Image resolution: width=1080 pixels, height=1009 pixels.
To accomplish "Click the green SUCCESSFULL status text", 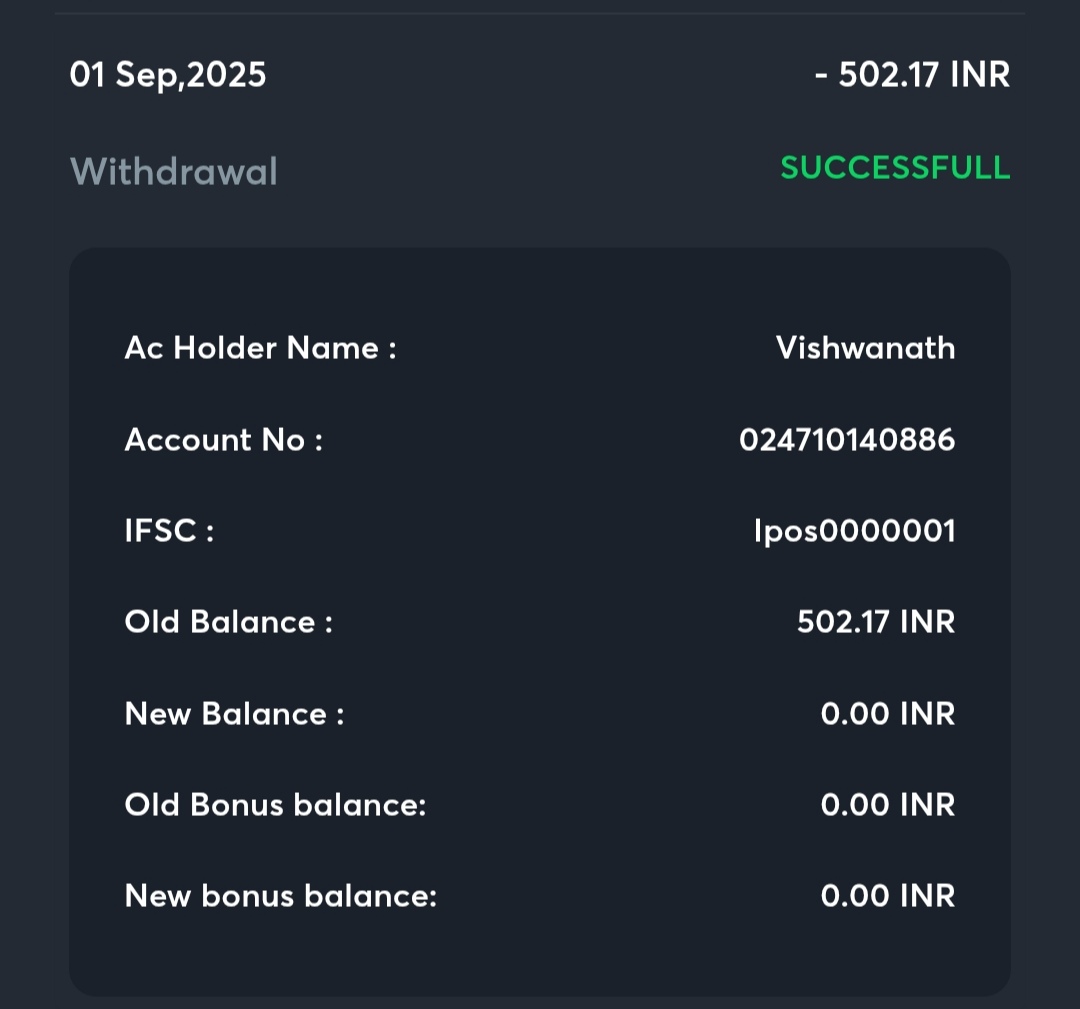I will 895,168.
